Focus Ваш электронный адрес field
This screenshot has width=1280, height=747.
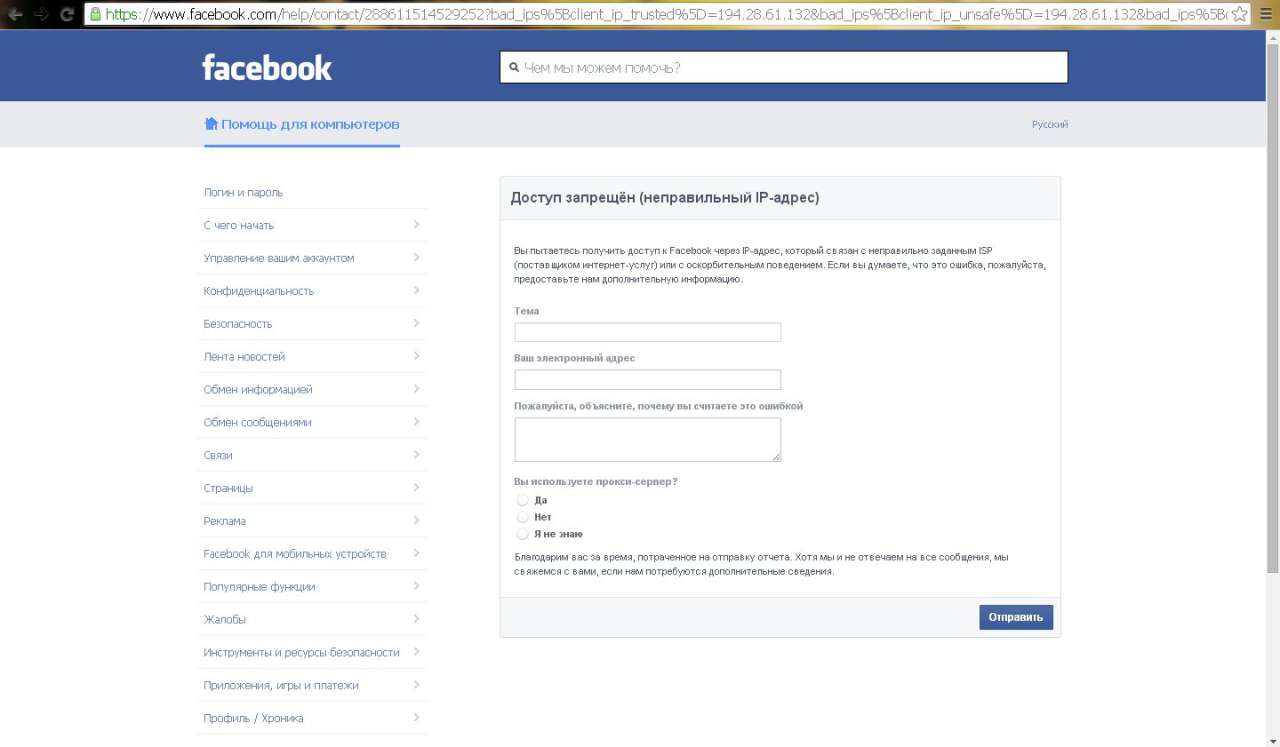(x=647, y=379)
